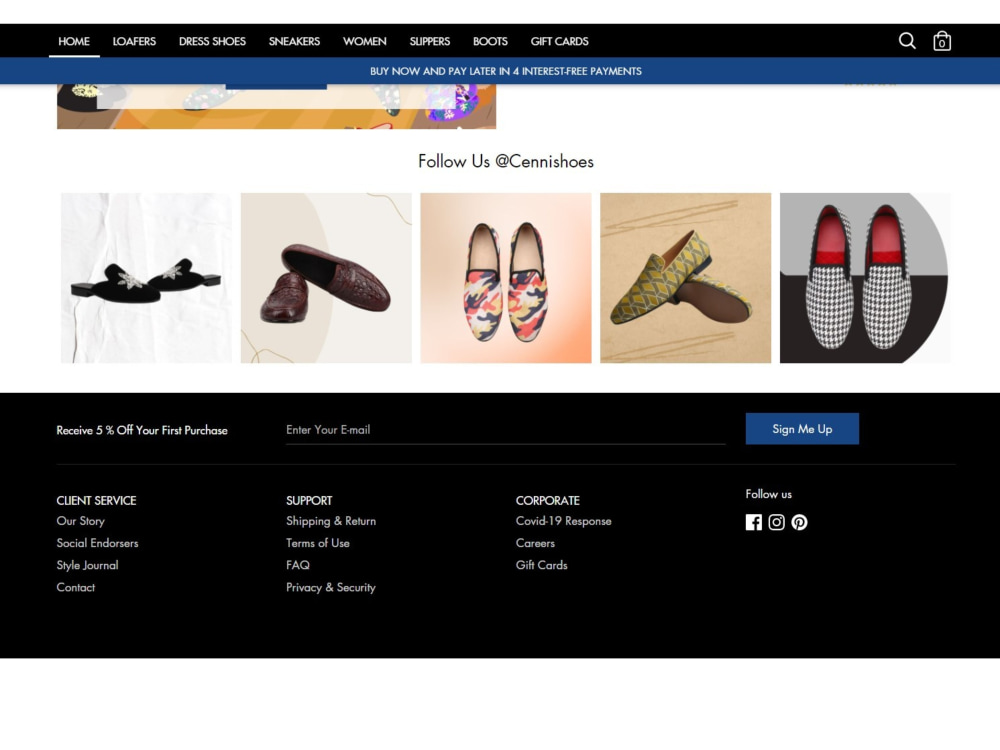This screenshot has height=750, width=1000.
Task: Open the LOAFERS menu
Action: point(134,41)
